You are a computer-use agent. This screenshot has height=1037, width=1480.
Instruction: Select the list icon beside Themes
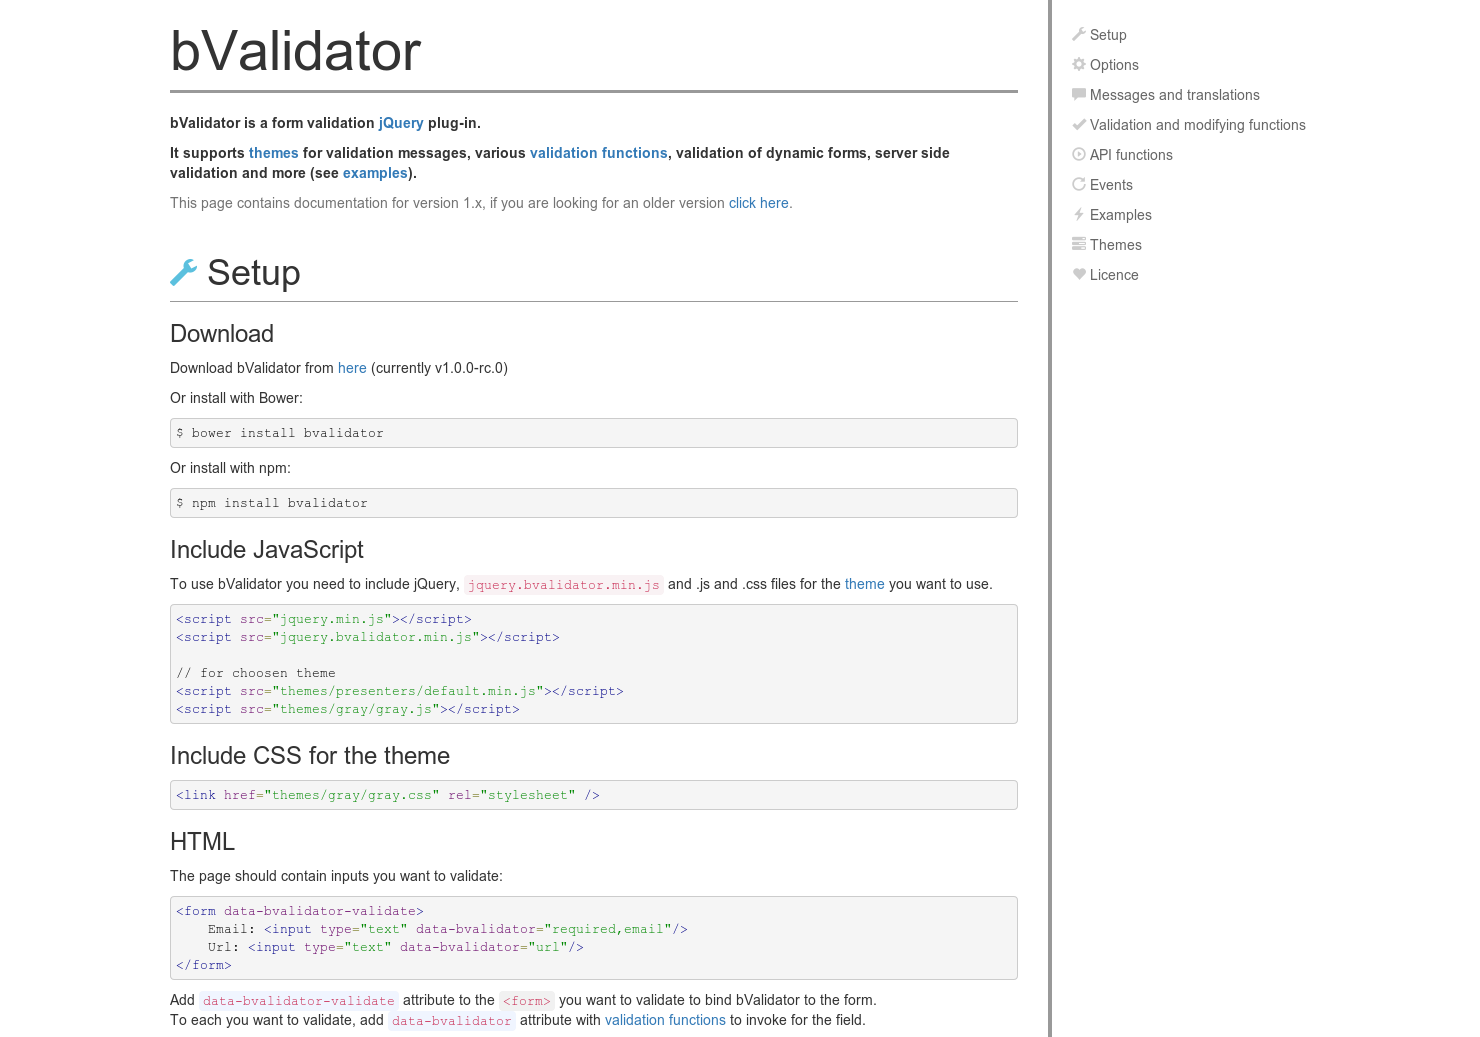pyautogui.click(x=1079, y=244)
